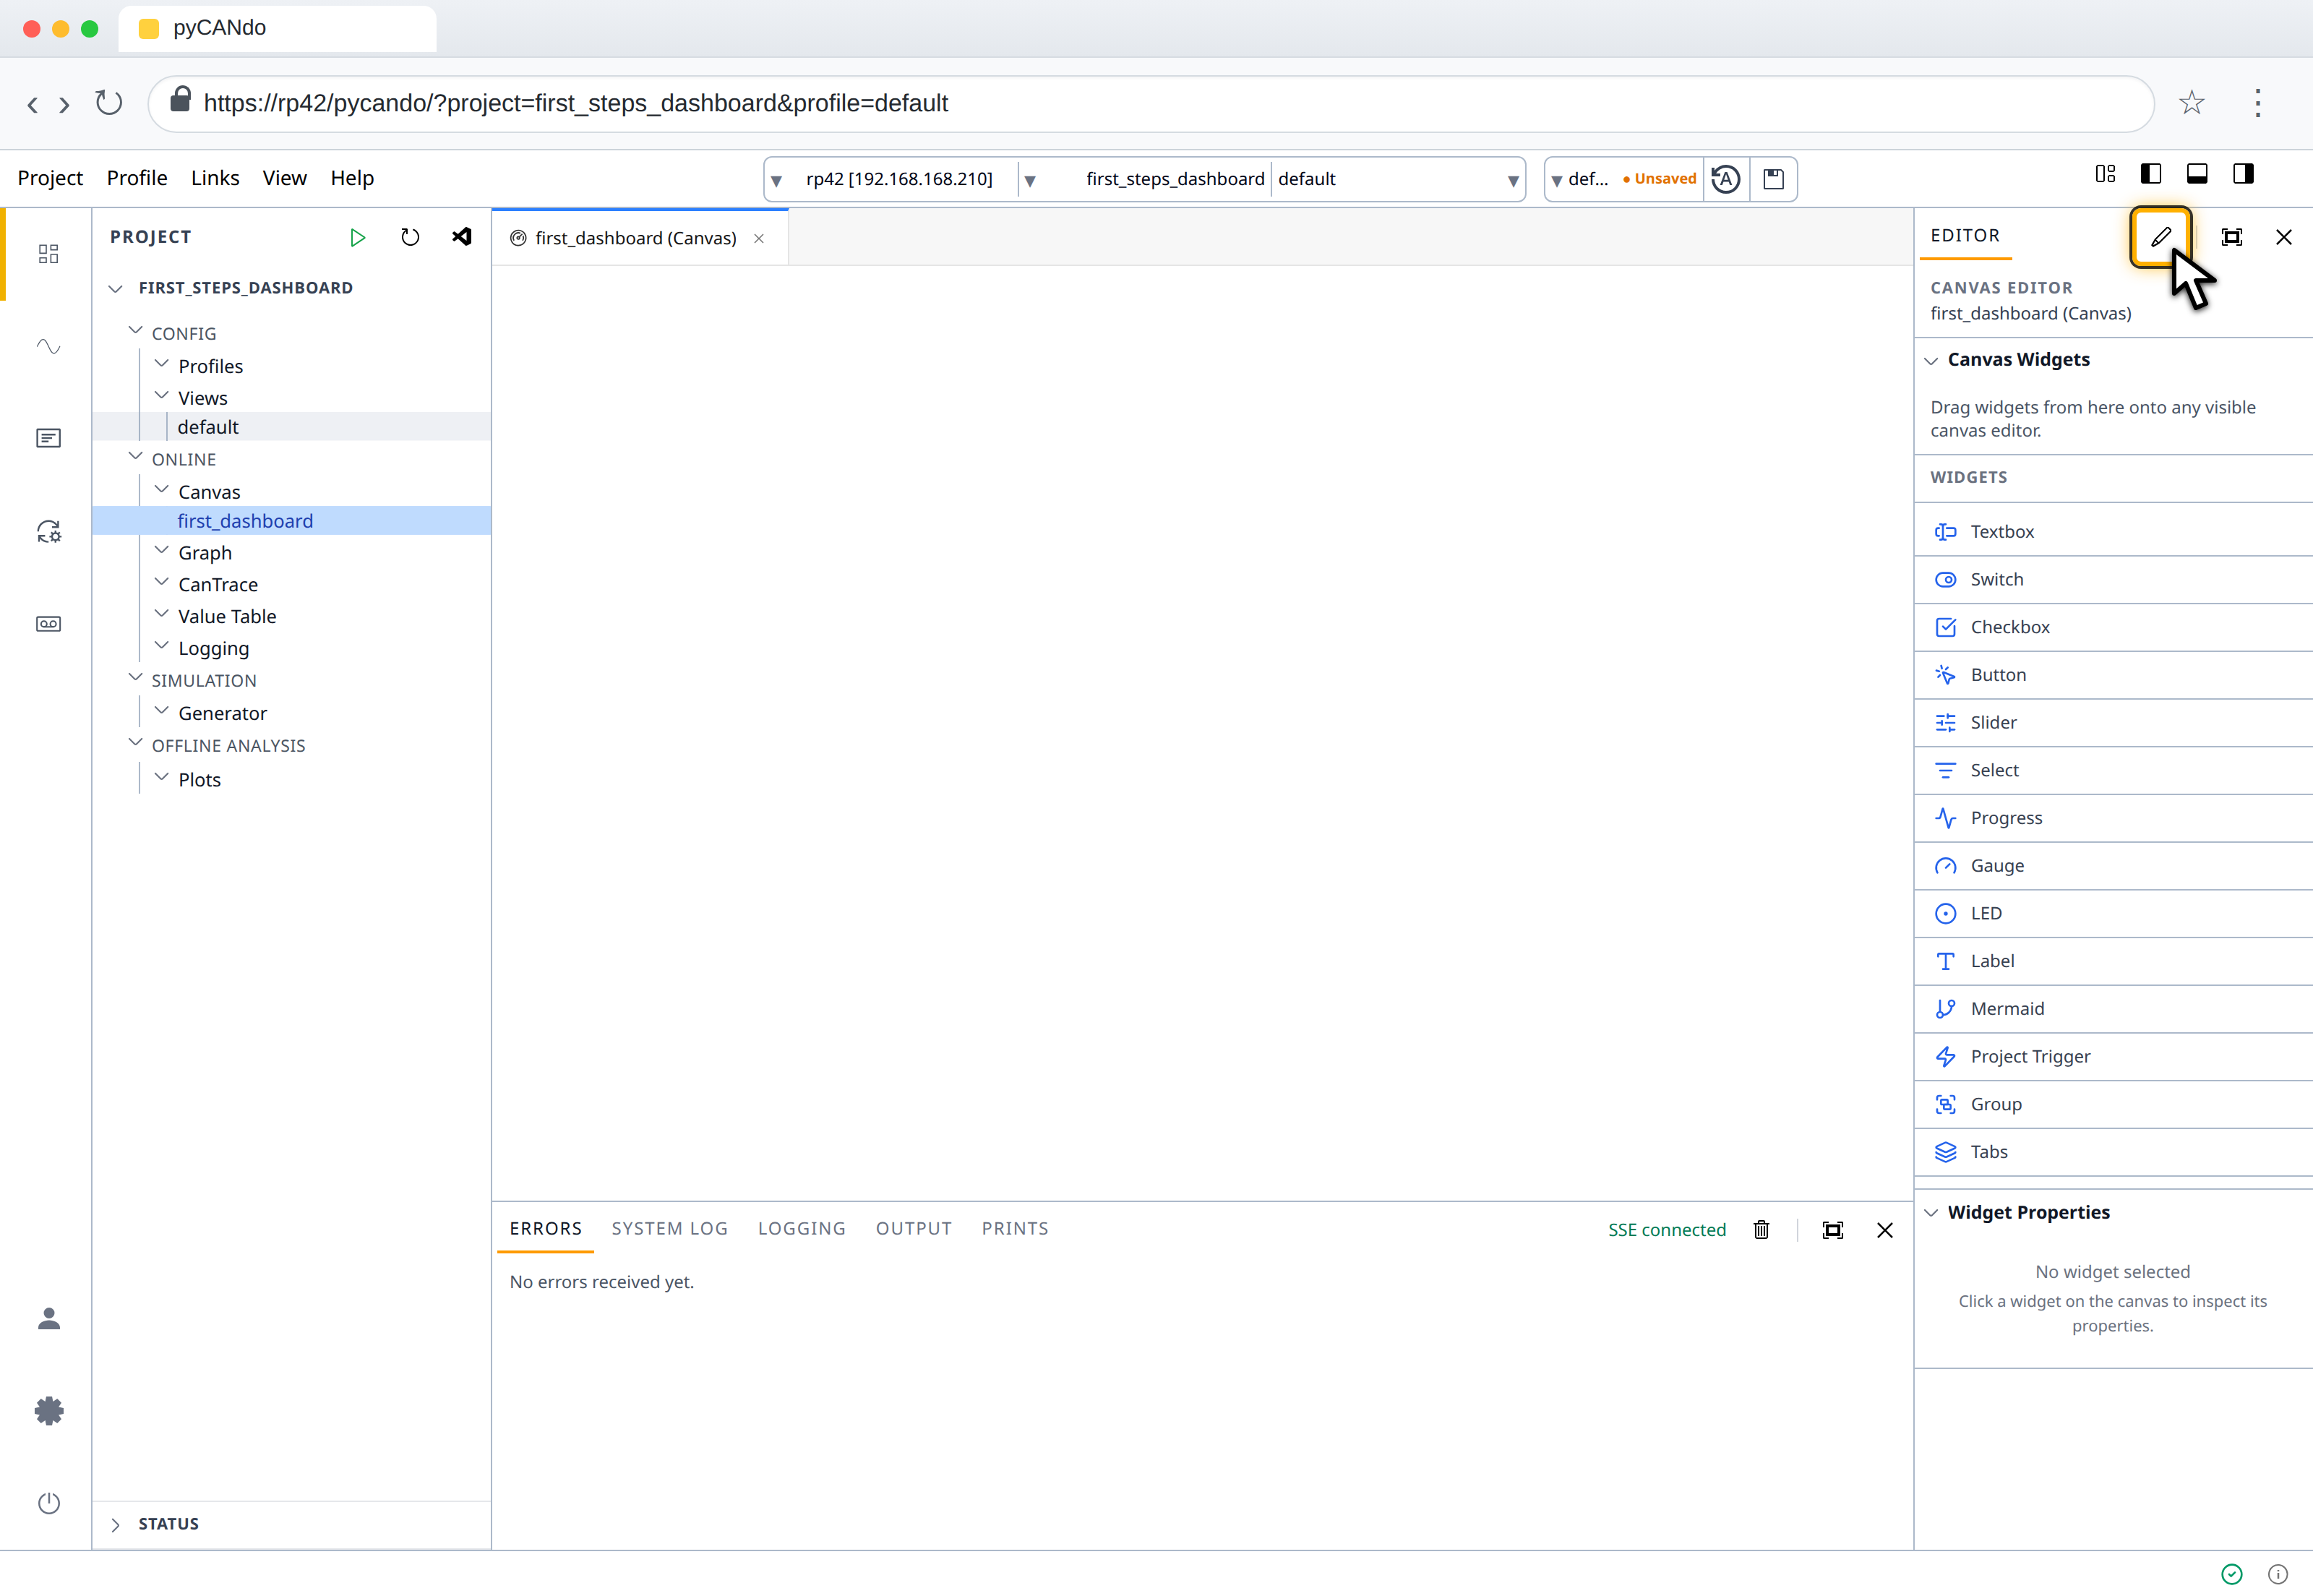Screen dimensions: 2313x1596
Task: Toggle the right sidebar panel visibility
Action: [2243, 174]
